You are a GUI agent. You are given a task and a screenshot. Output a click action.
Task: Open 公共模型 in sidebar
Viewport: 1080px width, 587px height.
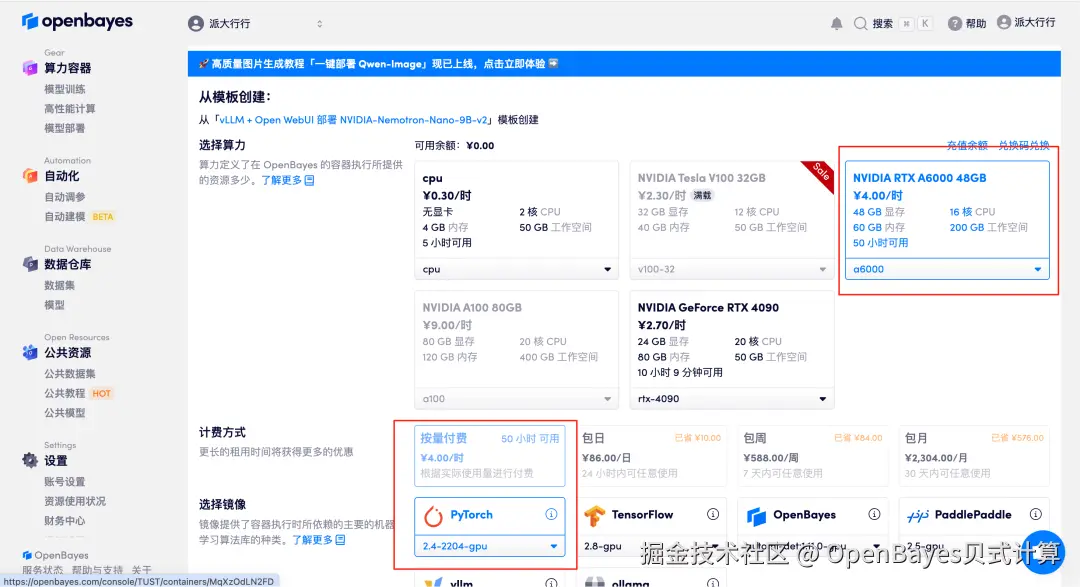coord(65,413)
